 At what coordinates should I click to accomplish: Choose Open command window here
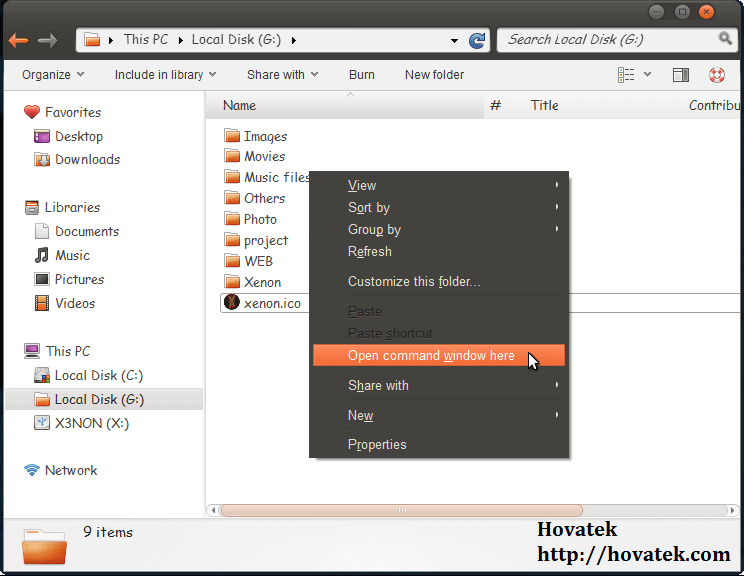pos(431,356)
